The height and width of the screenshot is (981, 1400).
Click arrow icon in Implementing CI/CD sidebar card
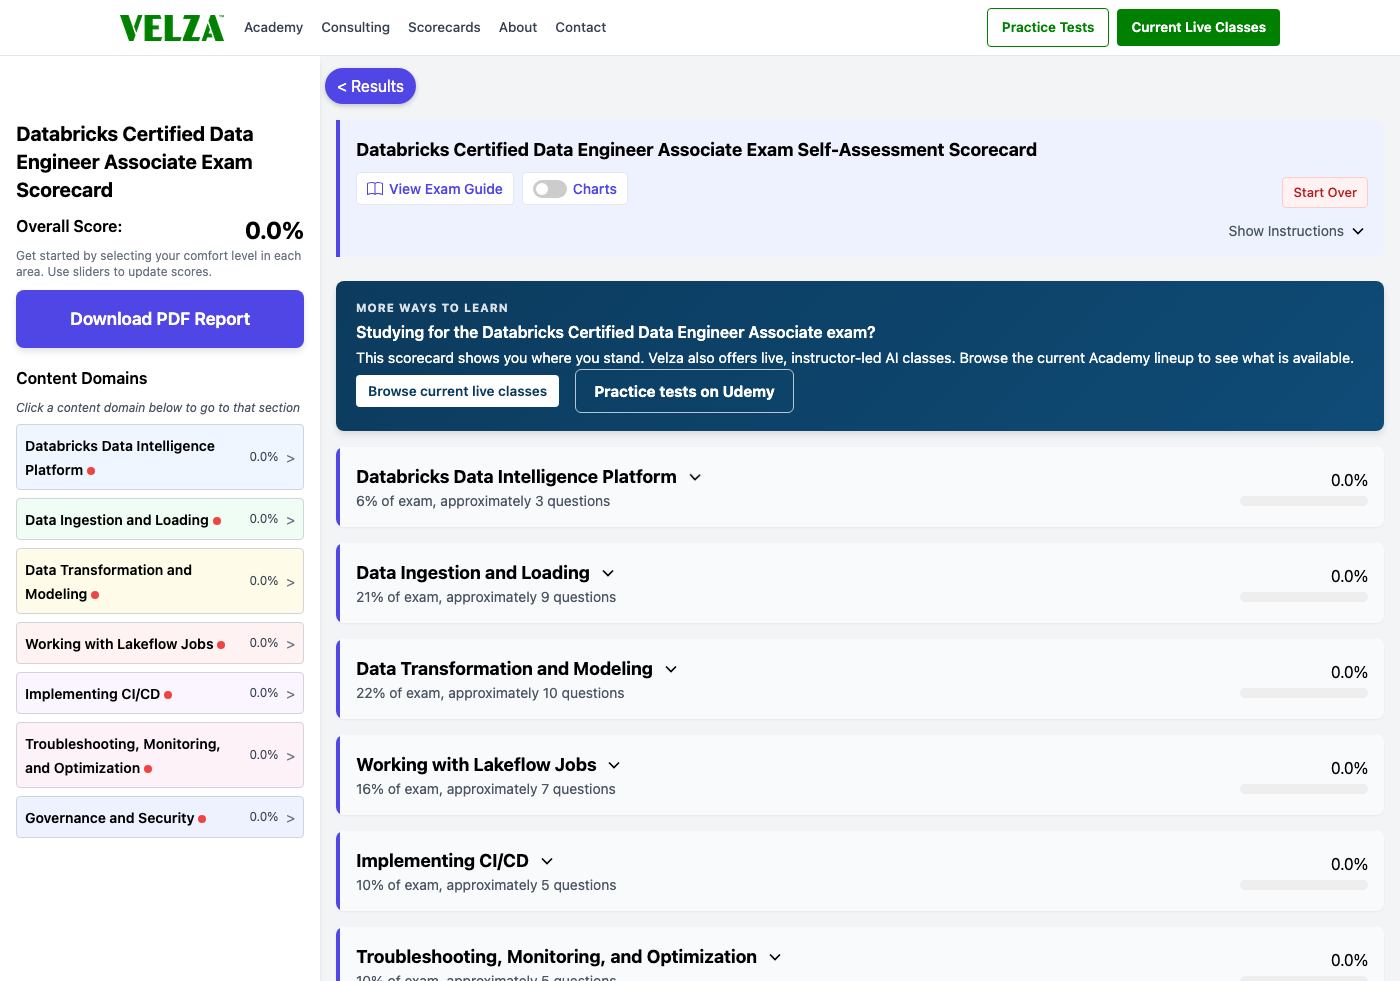click(291, 694)
